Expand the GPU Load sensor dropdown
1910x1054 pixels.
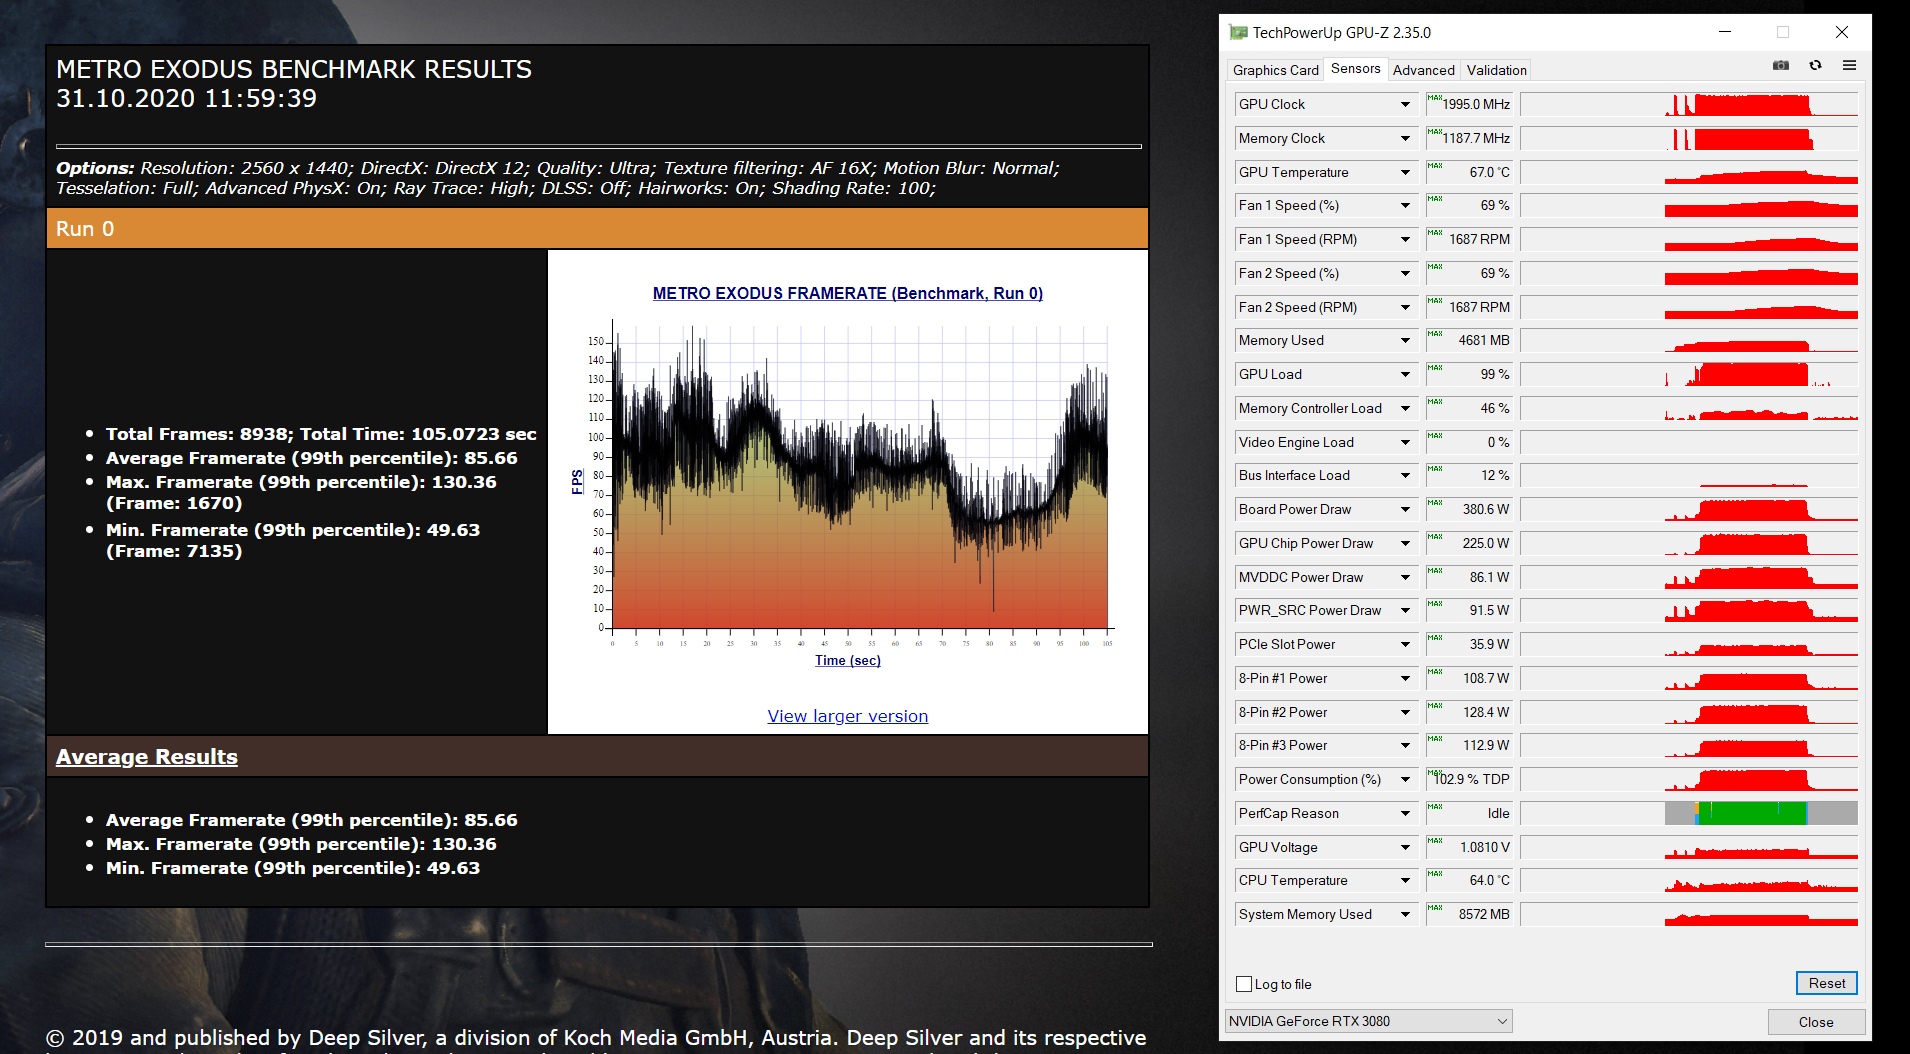pos(1405,374)
